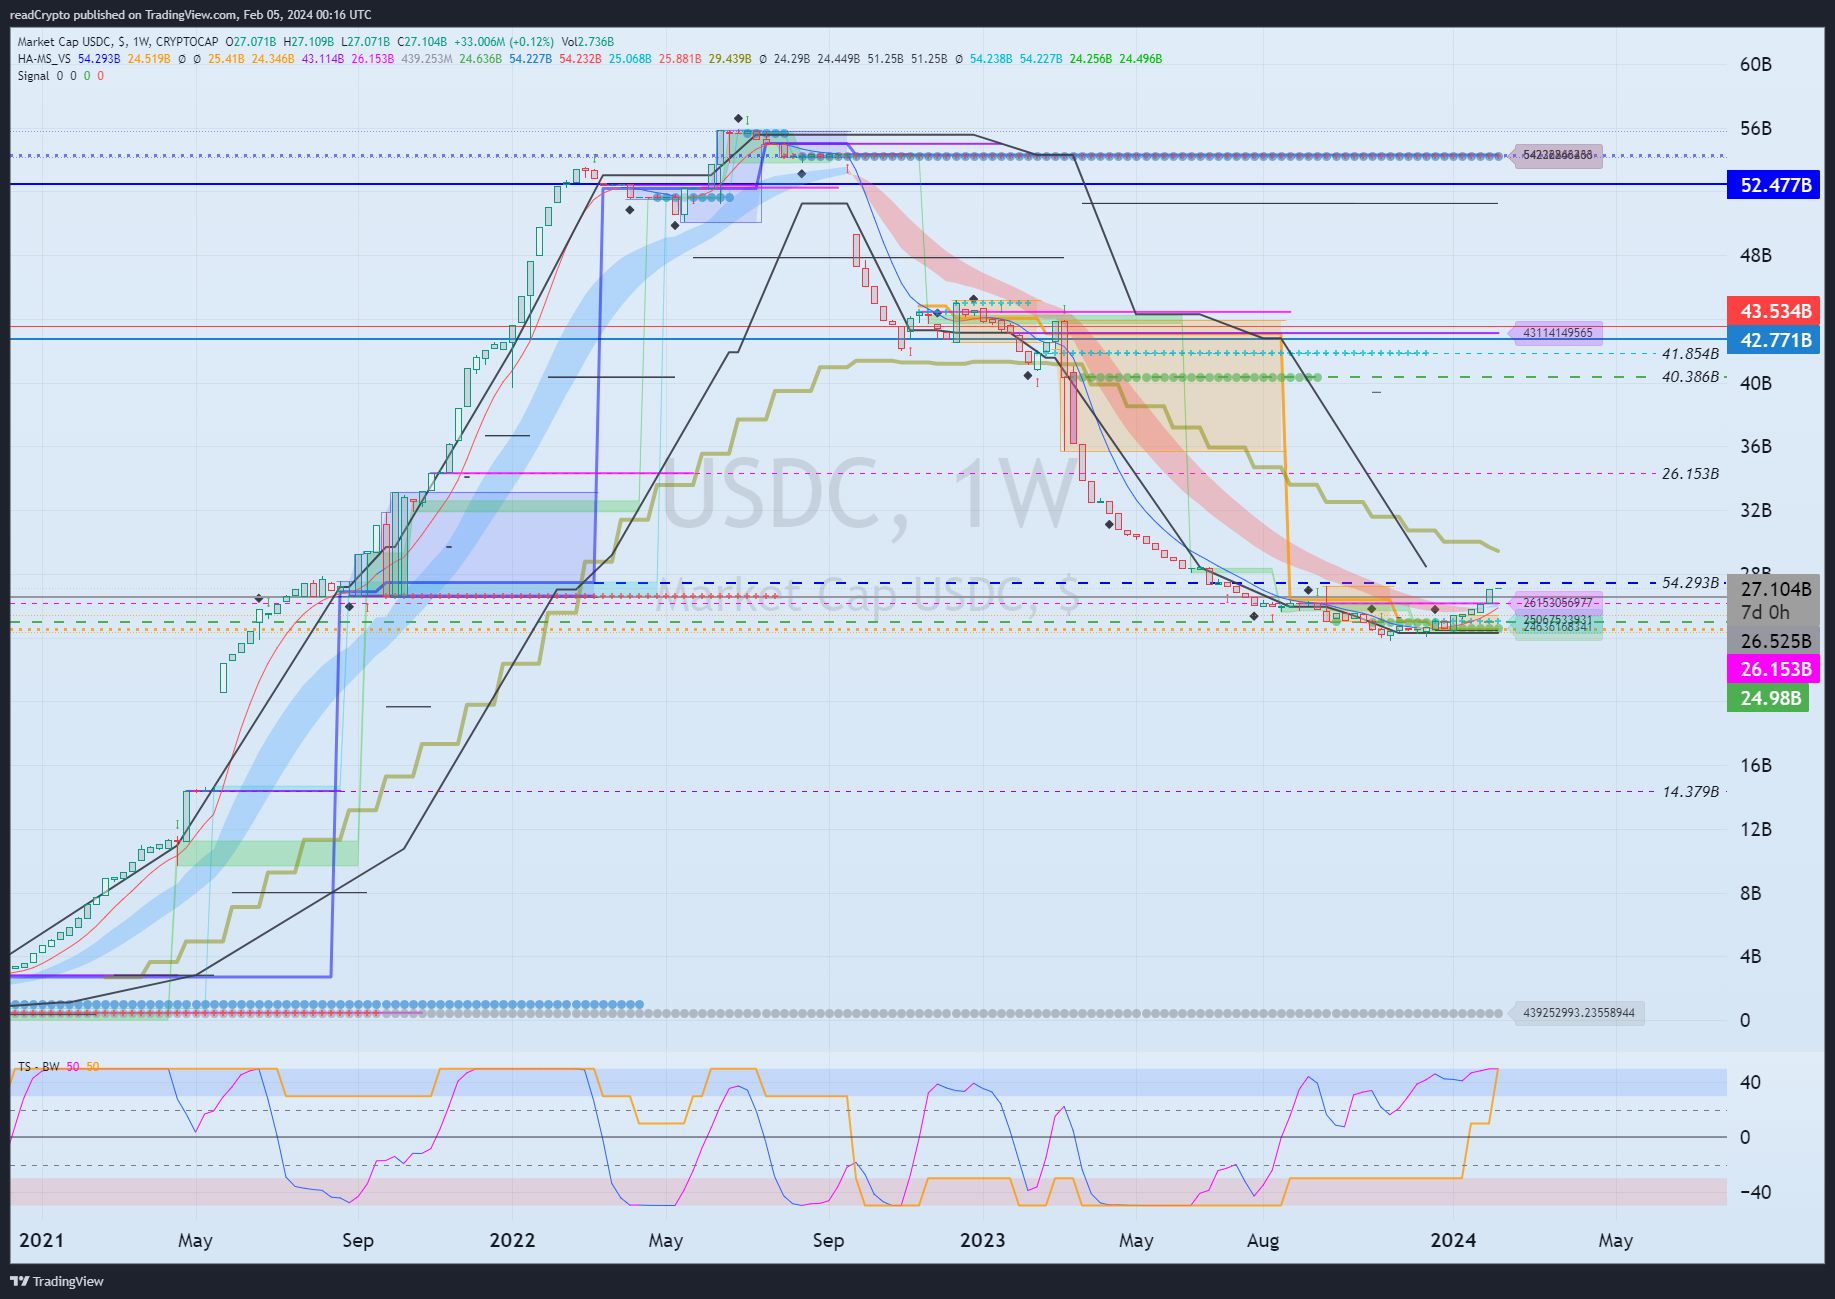Click the 36B price axis tick
Image resolution: width=1835 pixels, height=1299 pixels.
point(1756,447)
